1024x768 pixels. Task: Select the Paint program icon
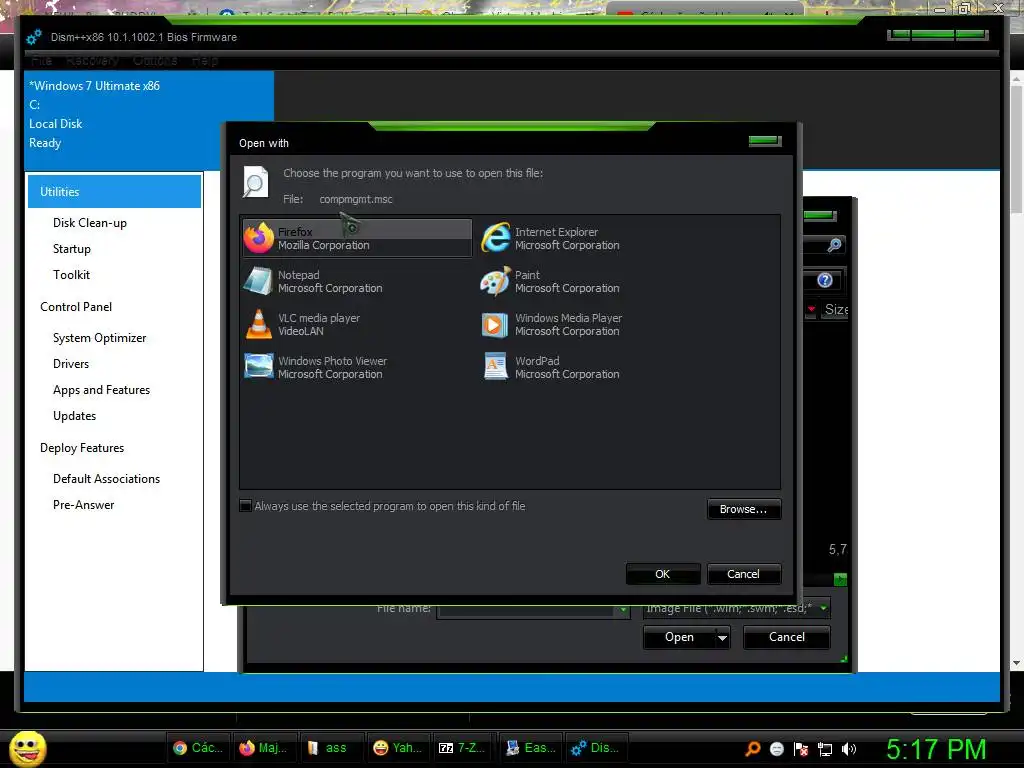495,281
